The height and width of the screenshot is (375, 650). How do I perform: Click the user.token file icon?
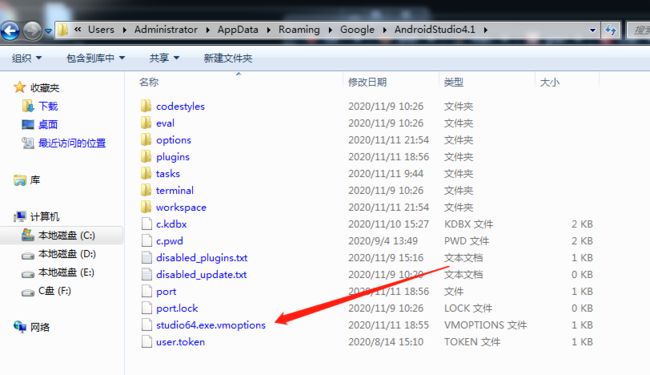147,342
